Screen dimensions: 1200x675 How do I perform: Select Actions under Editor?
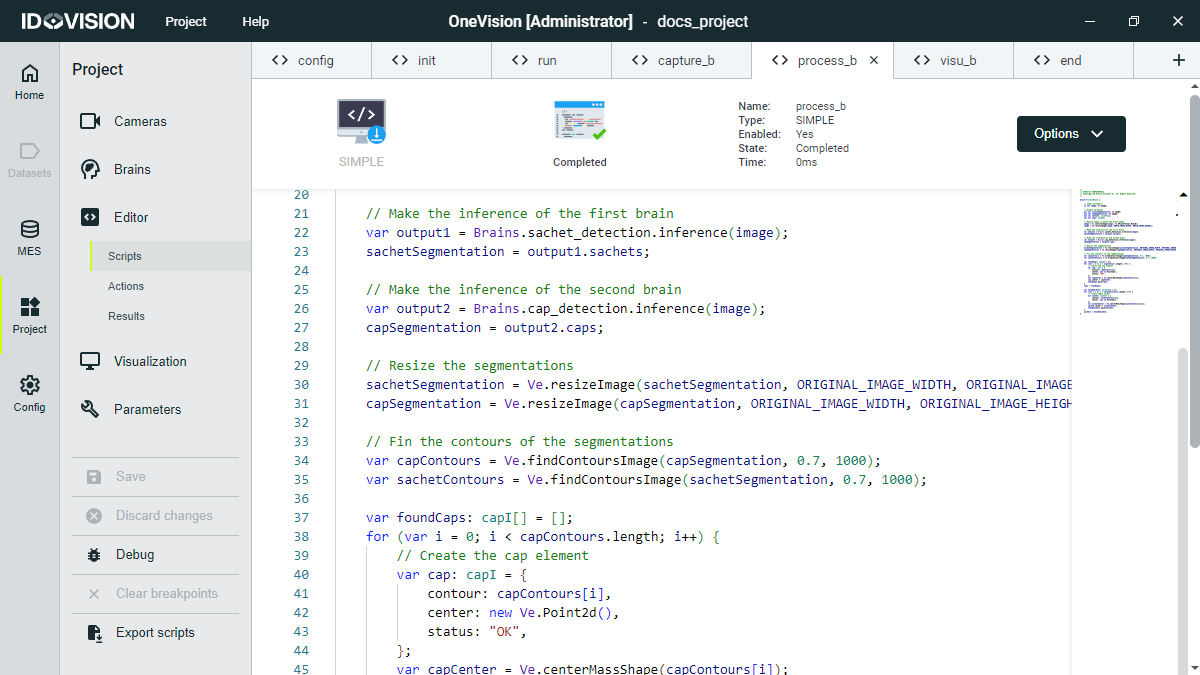click(x=126, y=286)
